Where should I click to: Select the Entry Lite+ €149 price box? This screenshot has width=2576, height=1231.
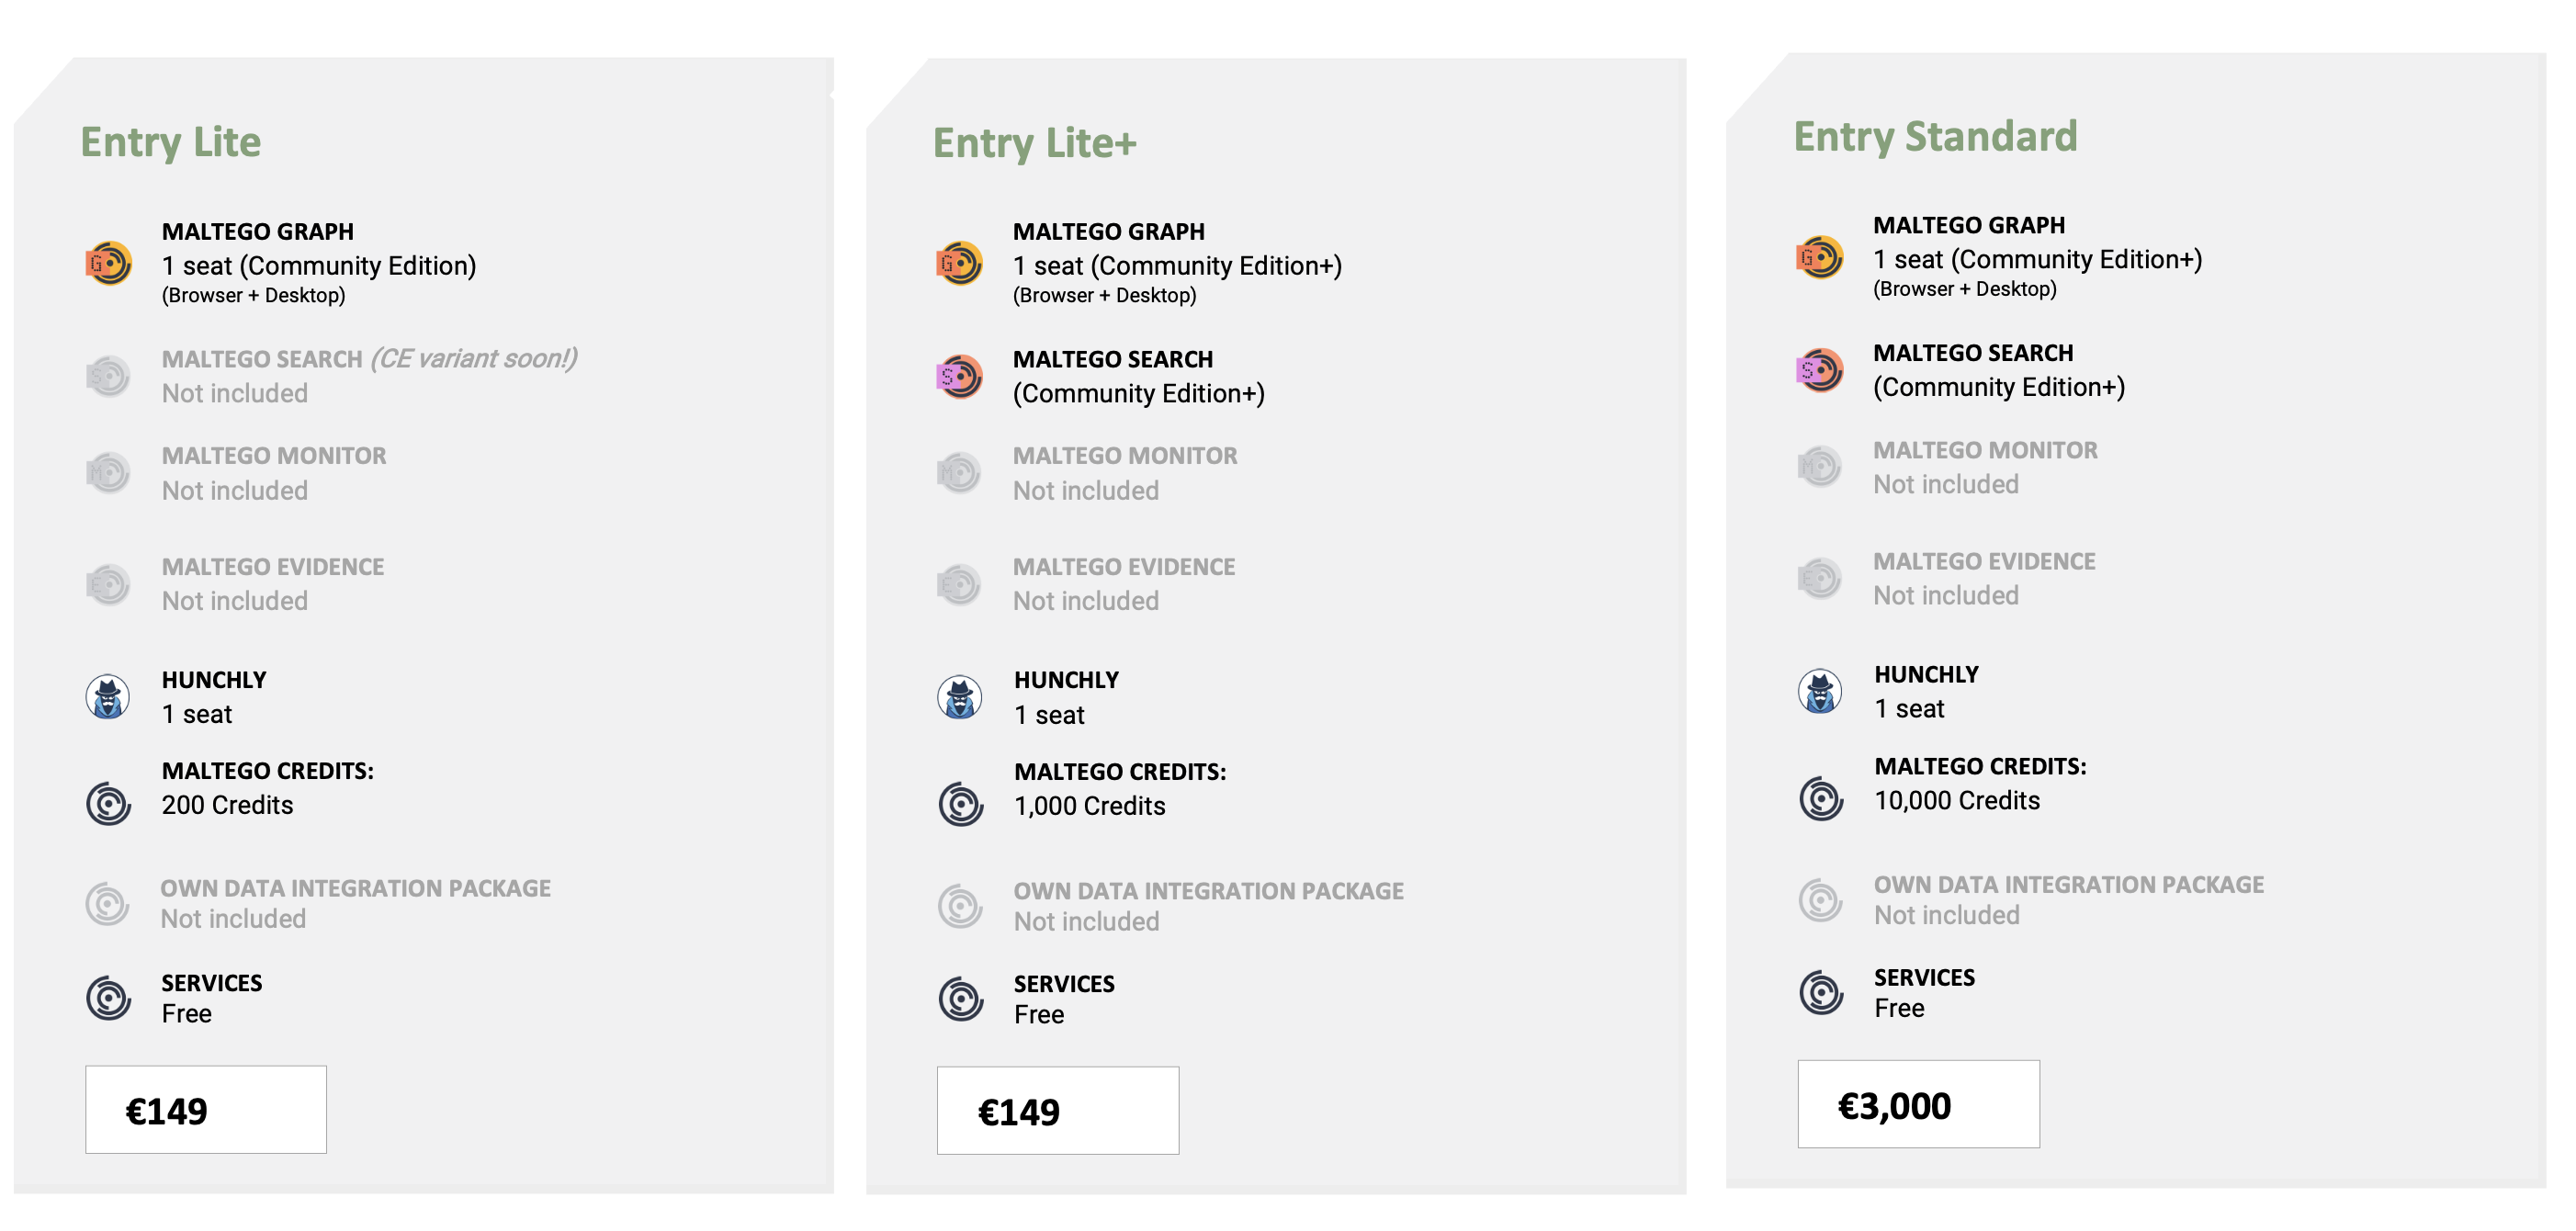point(1057,1110)
